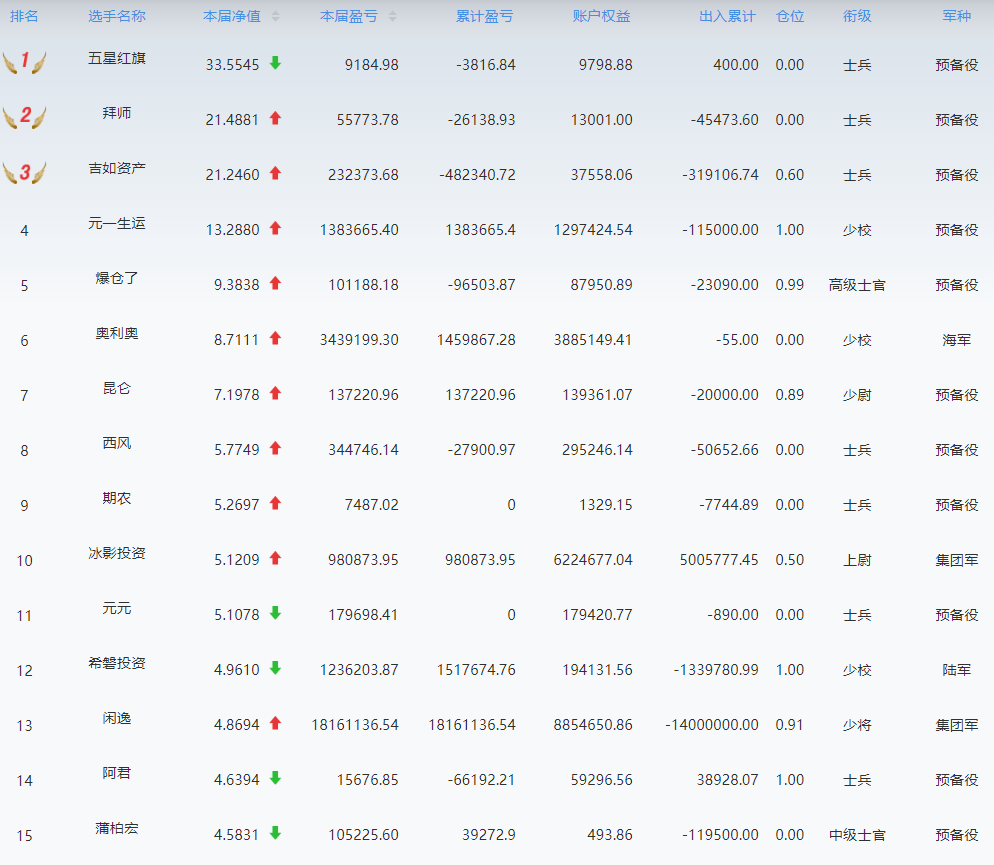Viewport: 994px width, 865px height.
Task: Click red up arrow next to 5.7749
Action: [x=275, y=449]
